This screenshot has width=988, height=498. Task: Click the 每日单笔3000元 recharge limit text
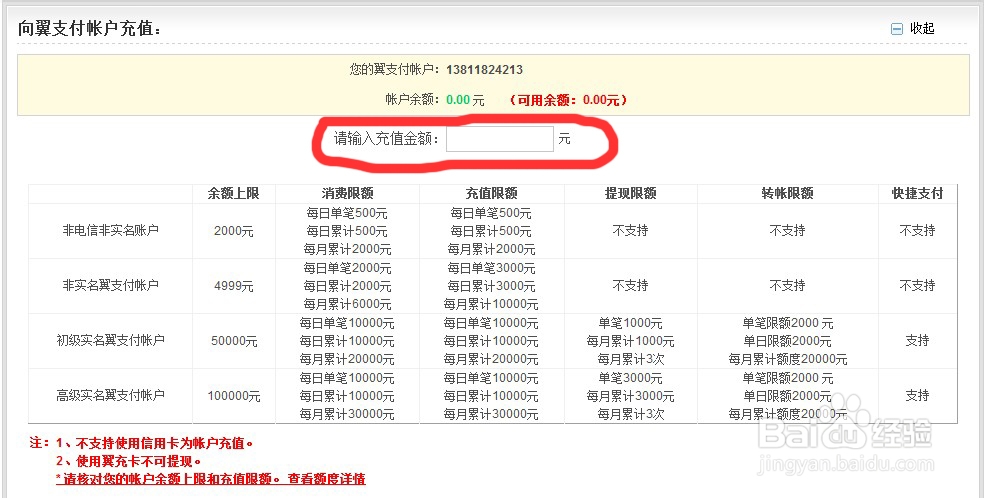pyautogui.click(x=491, y=268)
